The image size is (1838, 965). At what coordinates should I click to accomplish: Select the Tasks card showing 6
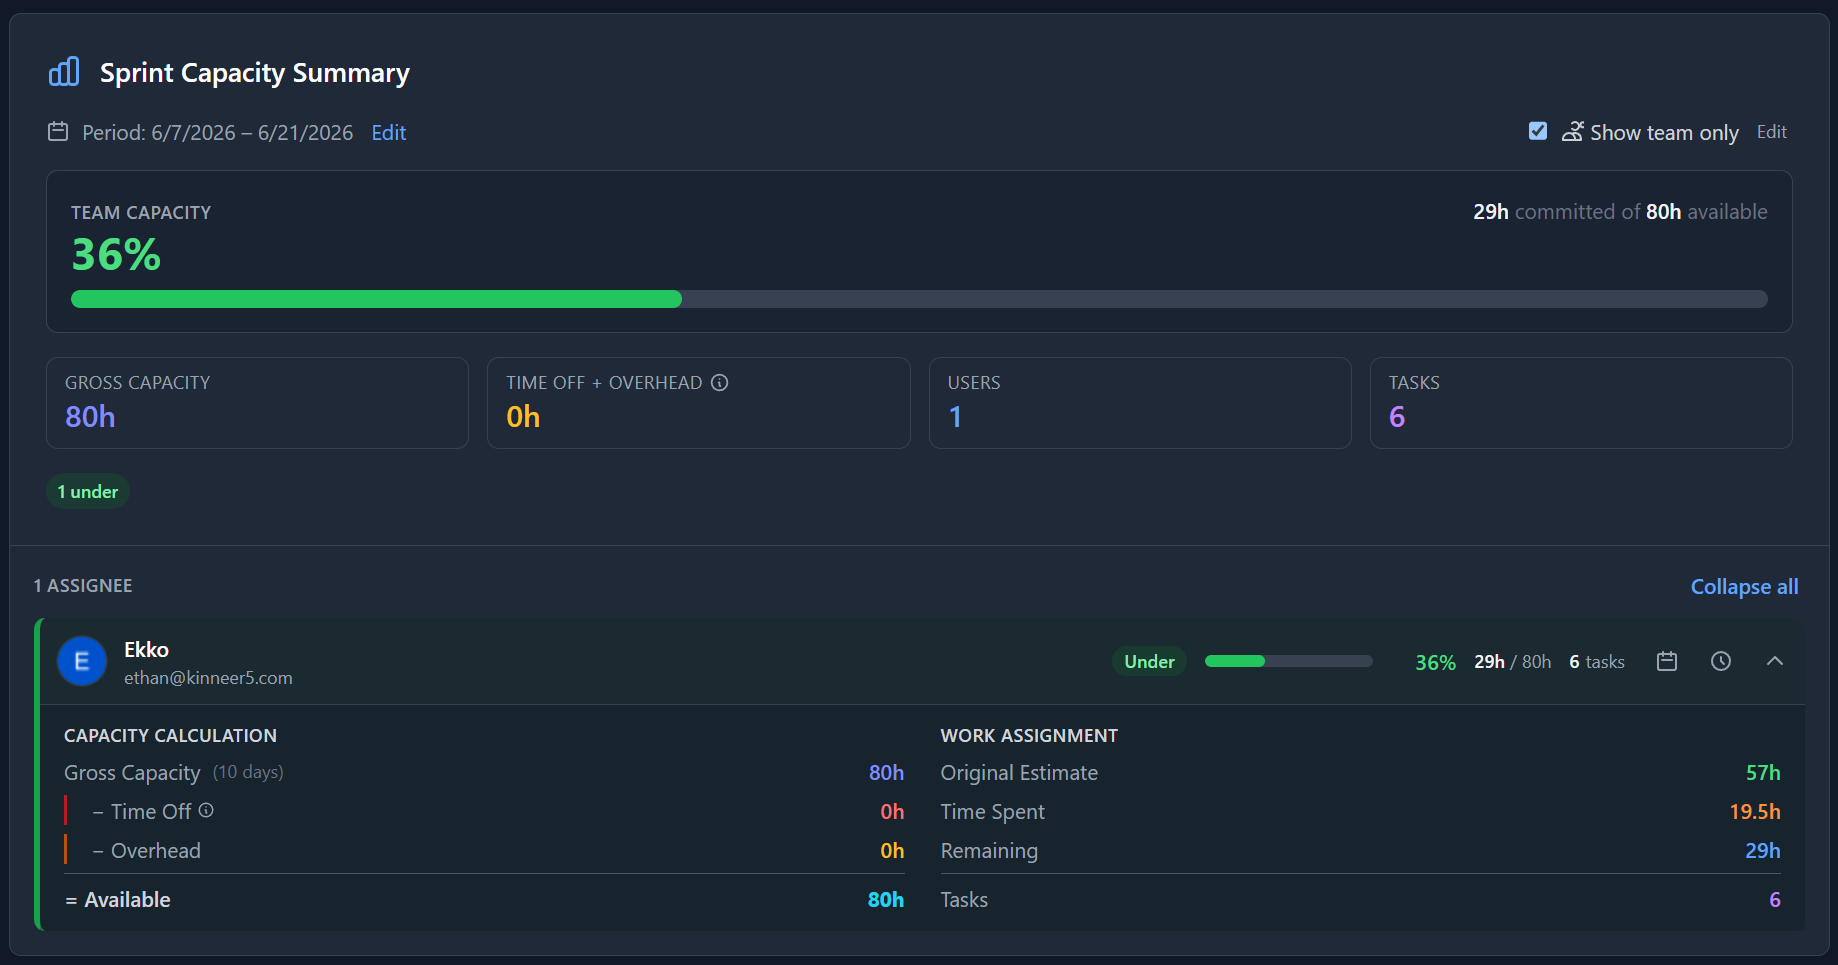click(1581, 403)
